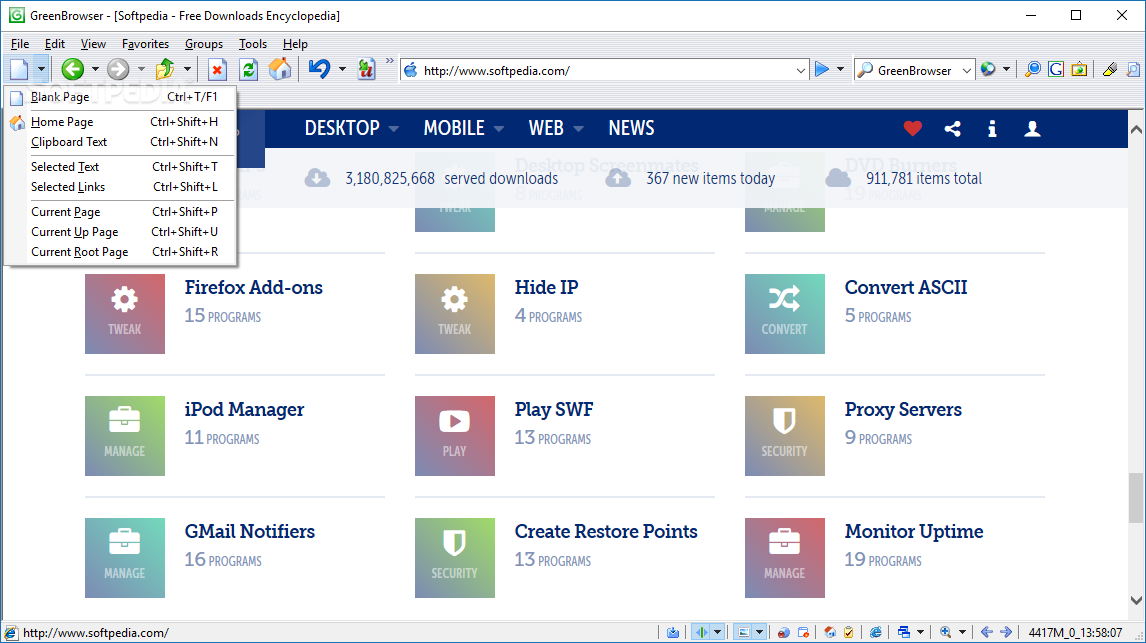1146x643 pixels.
Task: Click the status bar download tray icon
Action: pos(672,632)
